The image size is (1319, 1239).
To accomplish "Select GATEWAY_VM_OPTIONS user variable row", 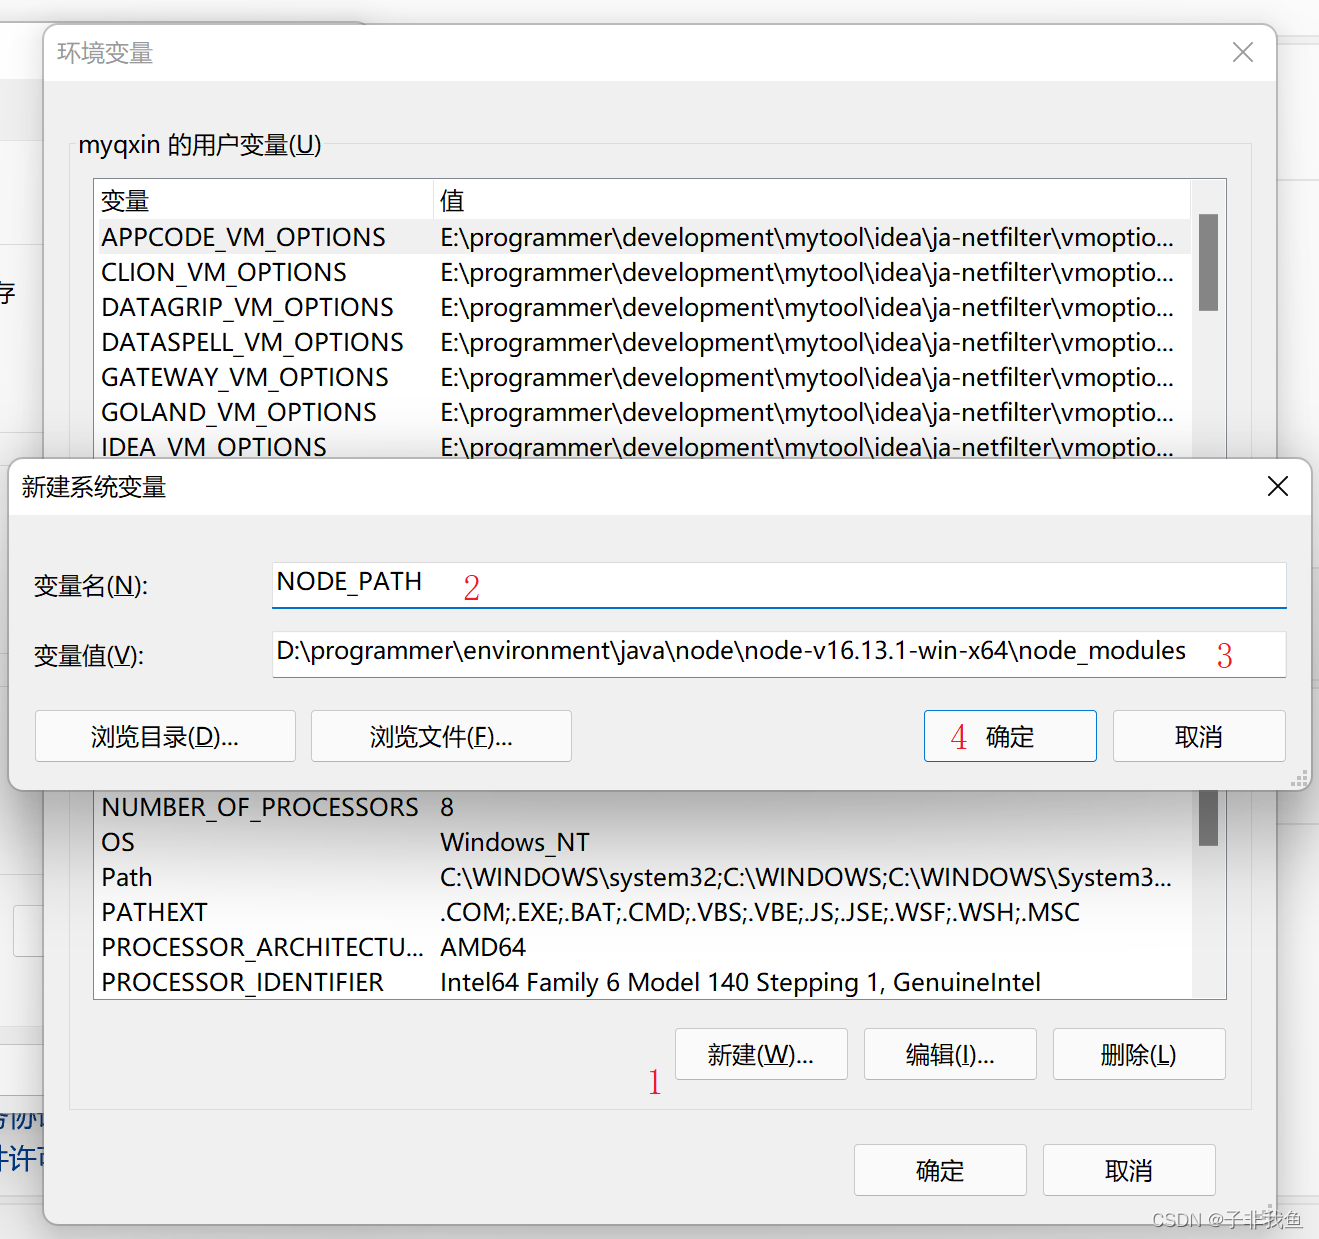I will pos(642,377).
